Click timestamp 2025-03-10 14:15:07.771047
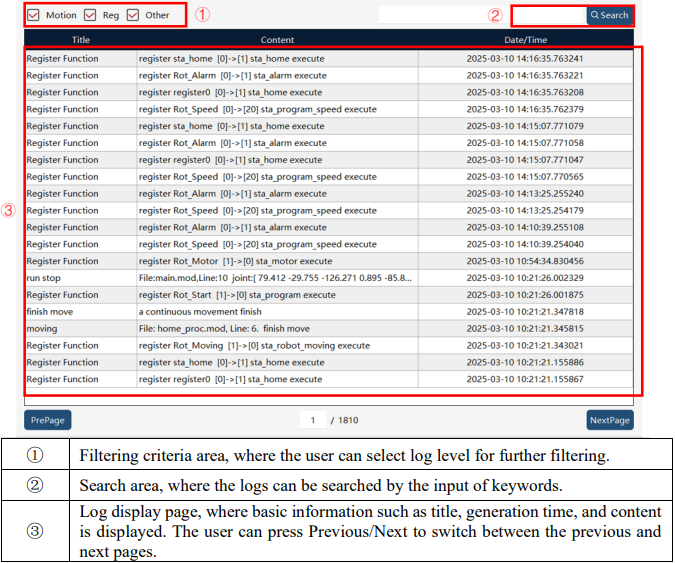The height and width of the screenshot is (563, 675). (x=525, y=160)
